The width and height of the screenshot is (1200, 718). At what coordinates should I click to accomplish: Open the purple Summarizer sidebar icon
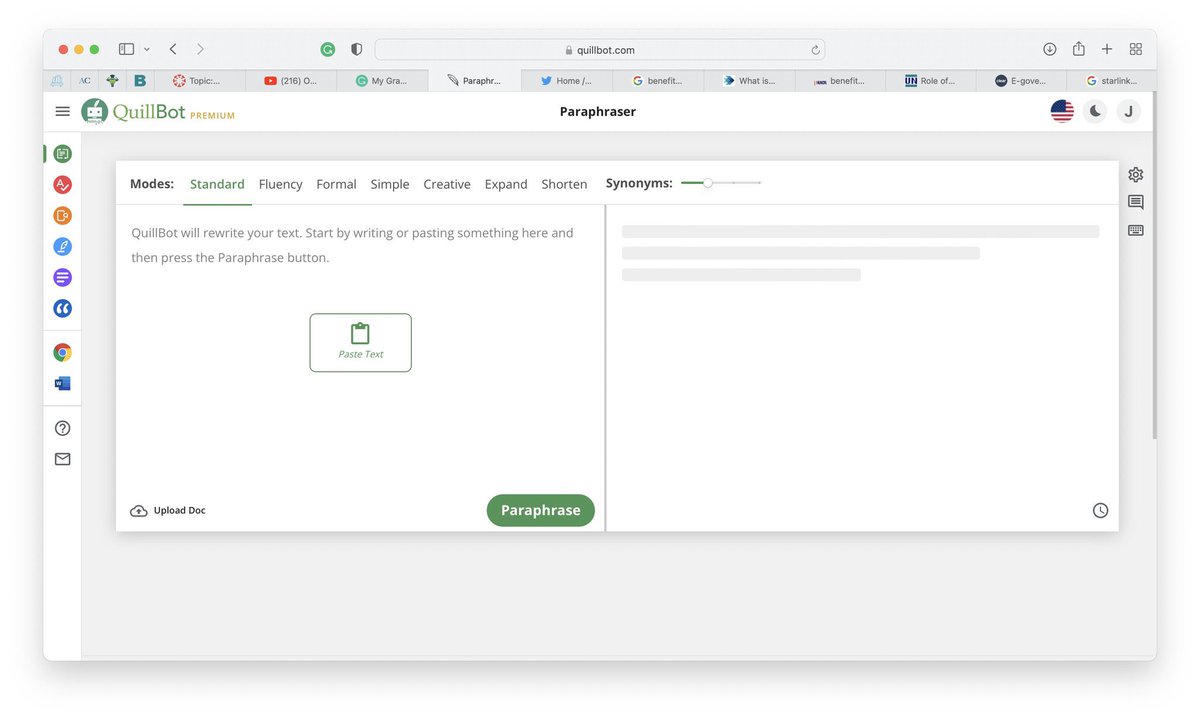(63, 277)
